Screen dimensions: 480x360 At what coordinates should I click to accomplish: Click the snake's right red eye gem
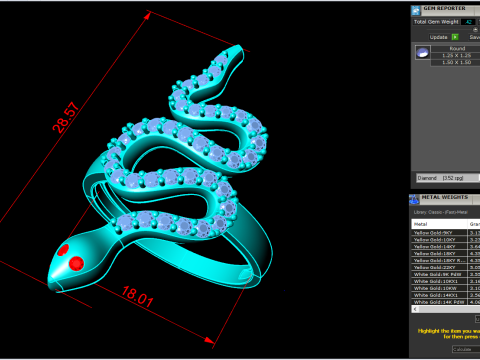pyautogui.click(x=76, y=263)
